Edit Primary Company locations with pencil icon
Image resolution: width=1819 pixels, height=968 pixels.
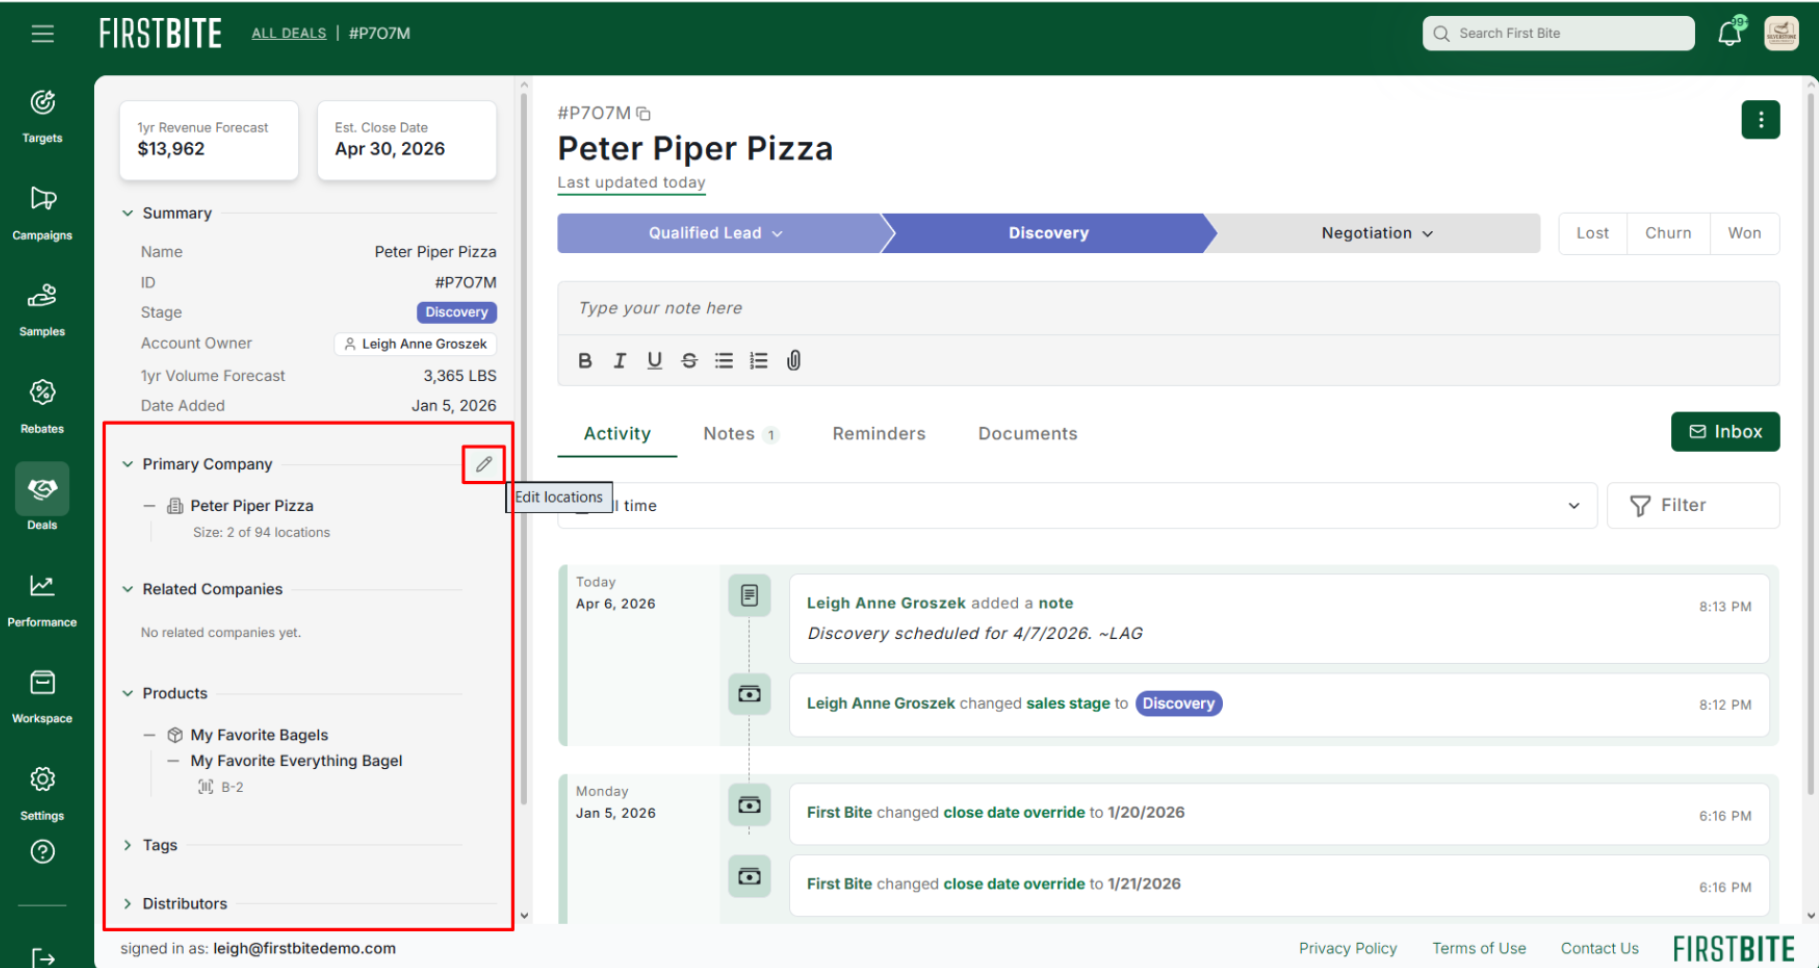pyautogui.click(x=484, y=464)
